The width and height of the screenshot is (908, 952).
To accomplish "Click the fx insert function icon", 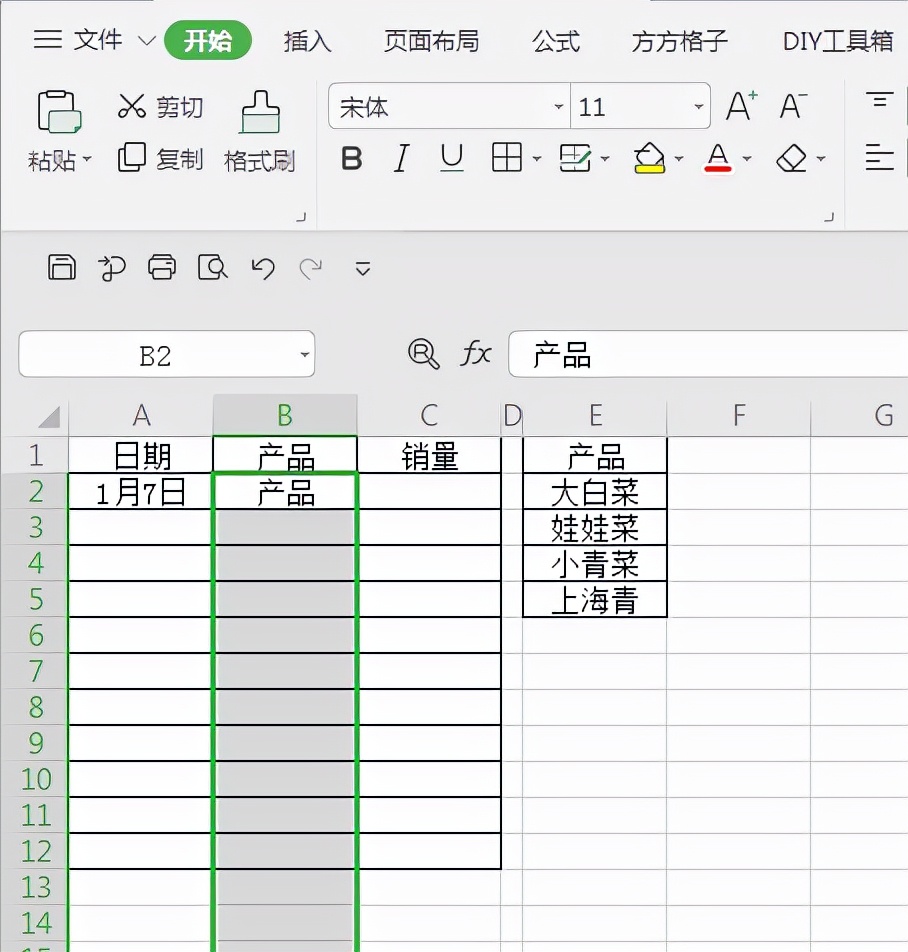I will (476, 353).
